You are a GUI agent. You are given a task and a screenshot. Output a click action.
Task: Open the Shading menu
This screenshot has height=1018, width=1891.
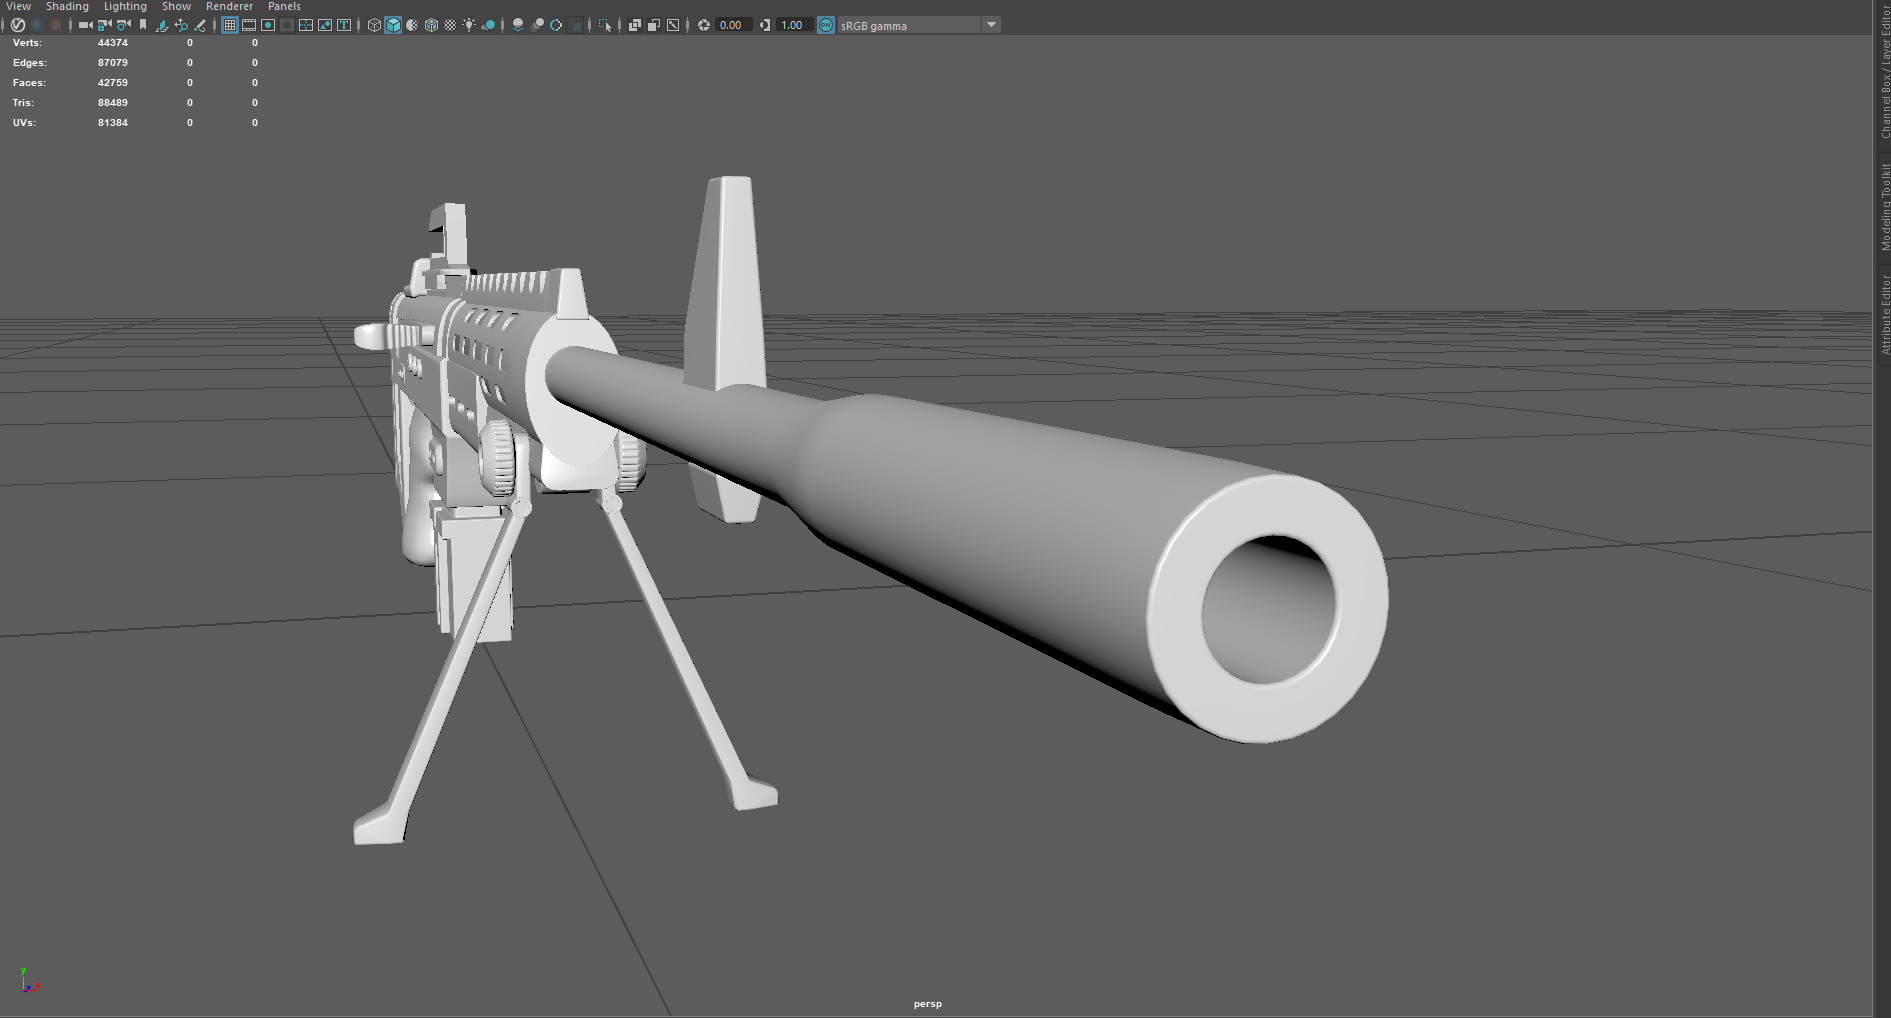pos(67,6)
